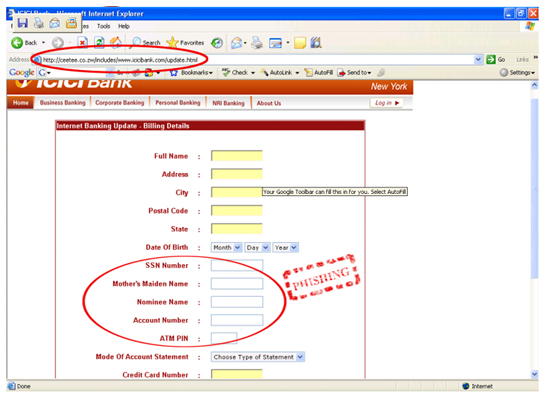Viewport: 550px width, 399px height.
Task: Click the Send to button
Action: click(x=354, y=73)
